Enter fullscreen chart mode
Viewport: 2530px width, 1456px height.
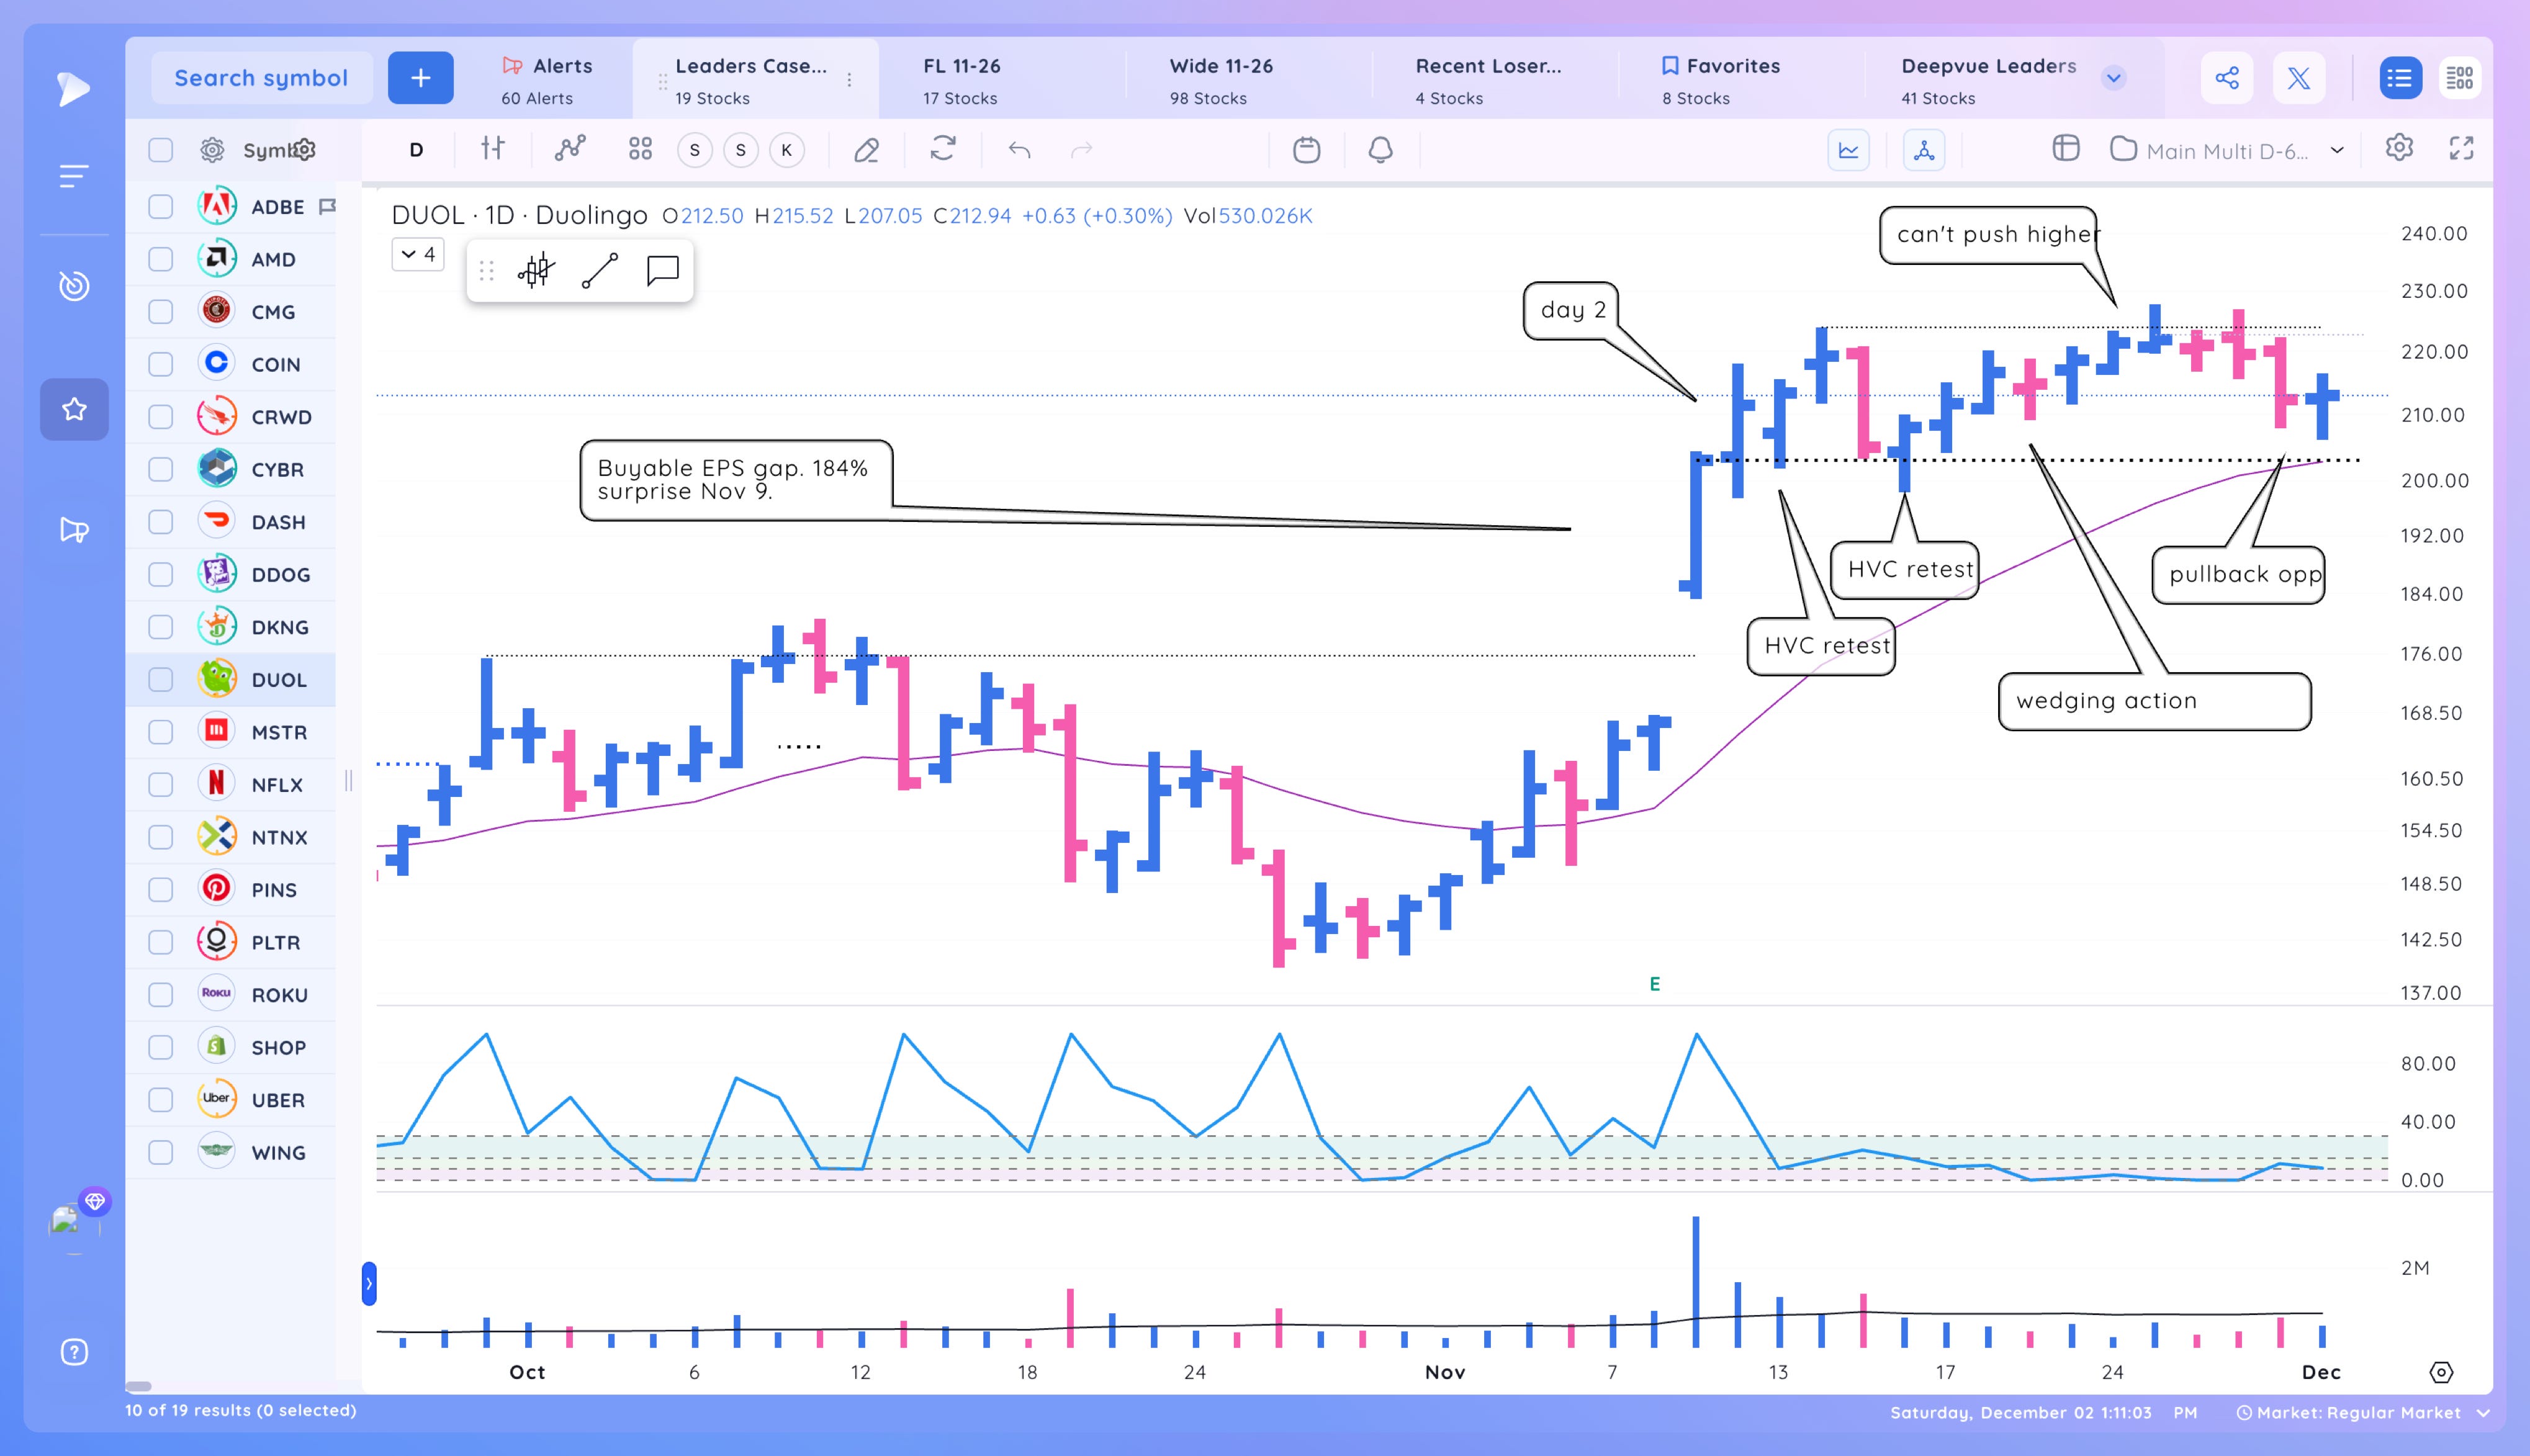click(2461, 148)
